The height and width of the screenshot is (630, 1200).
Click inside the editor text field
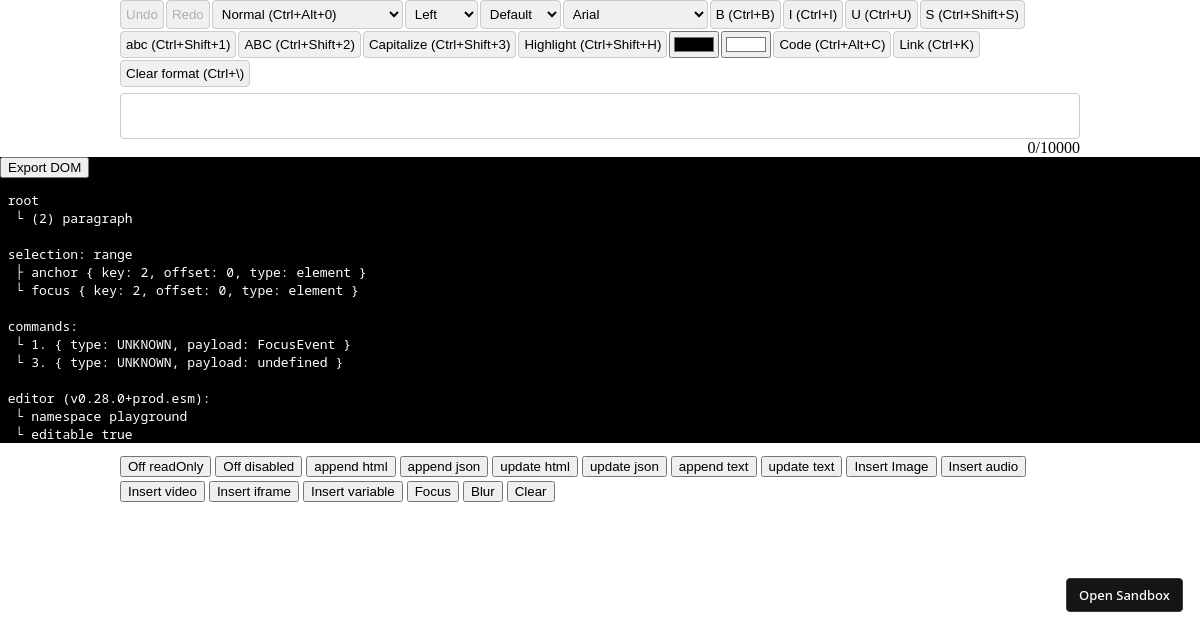coord(600,115)
